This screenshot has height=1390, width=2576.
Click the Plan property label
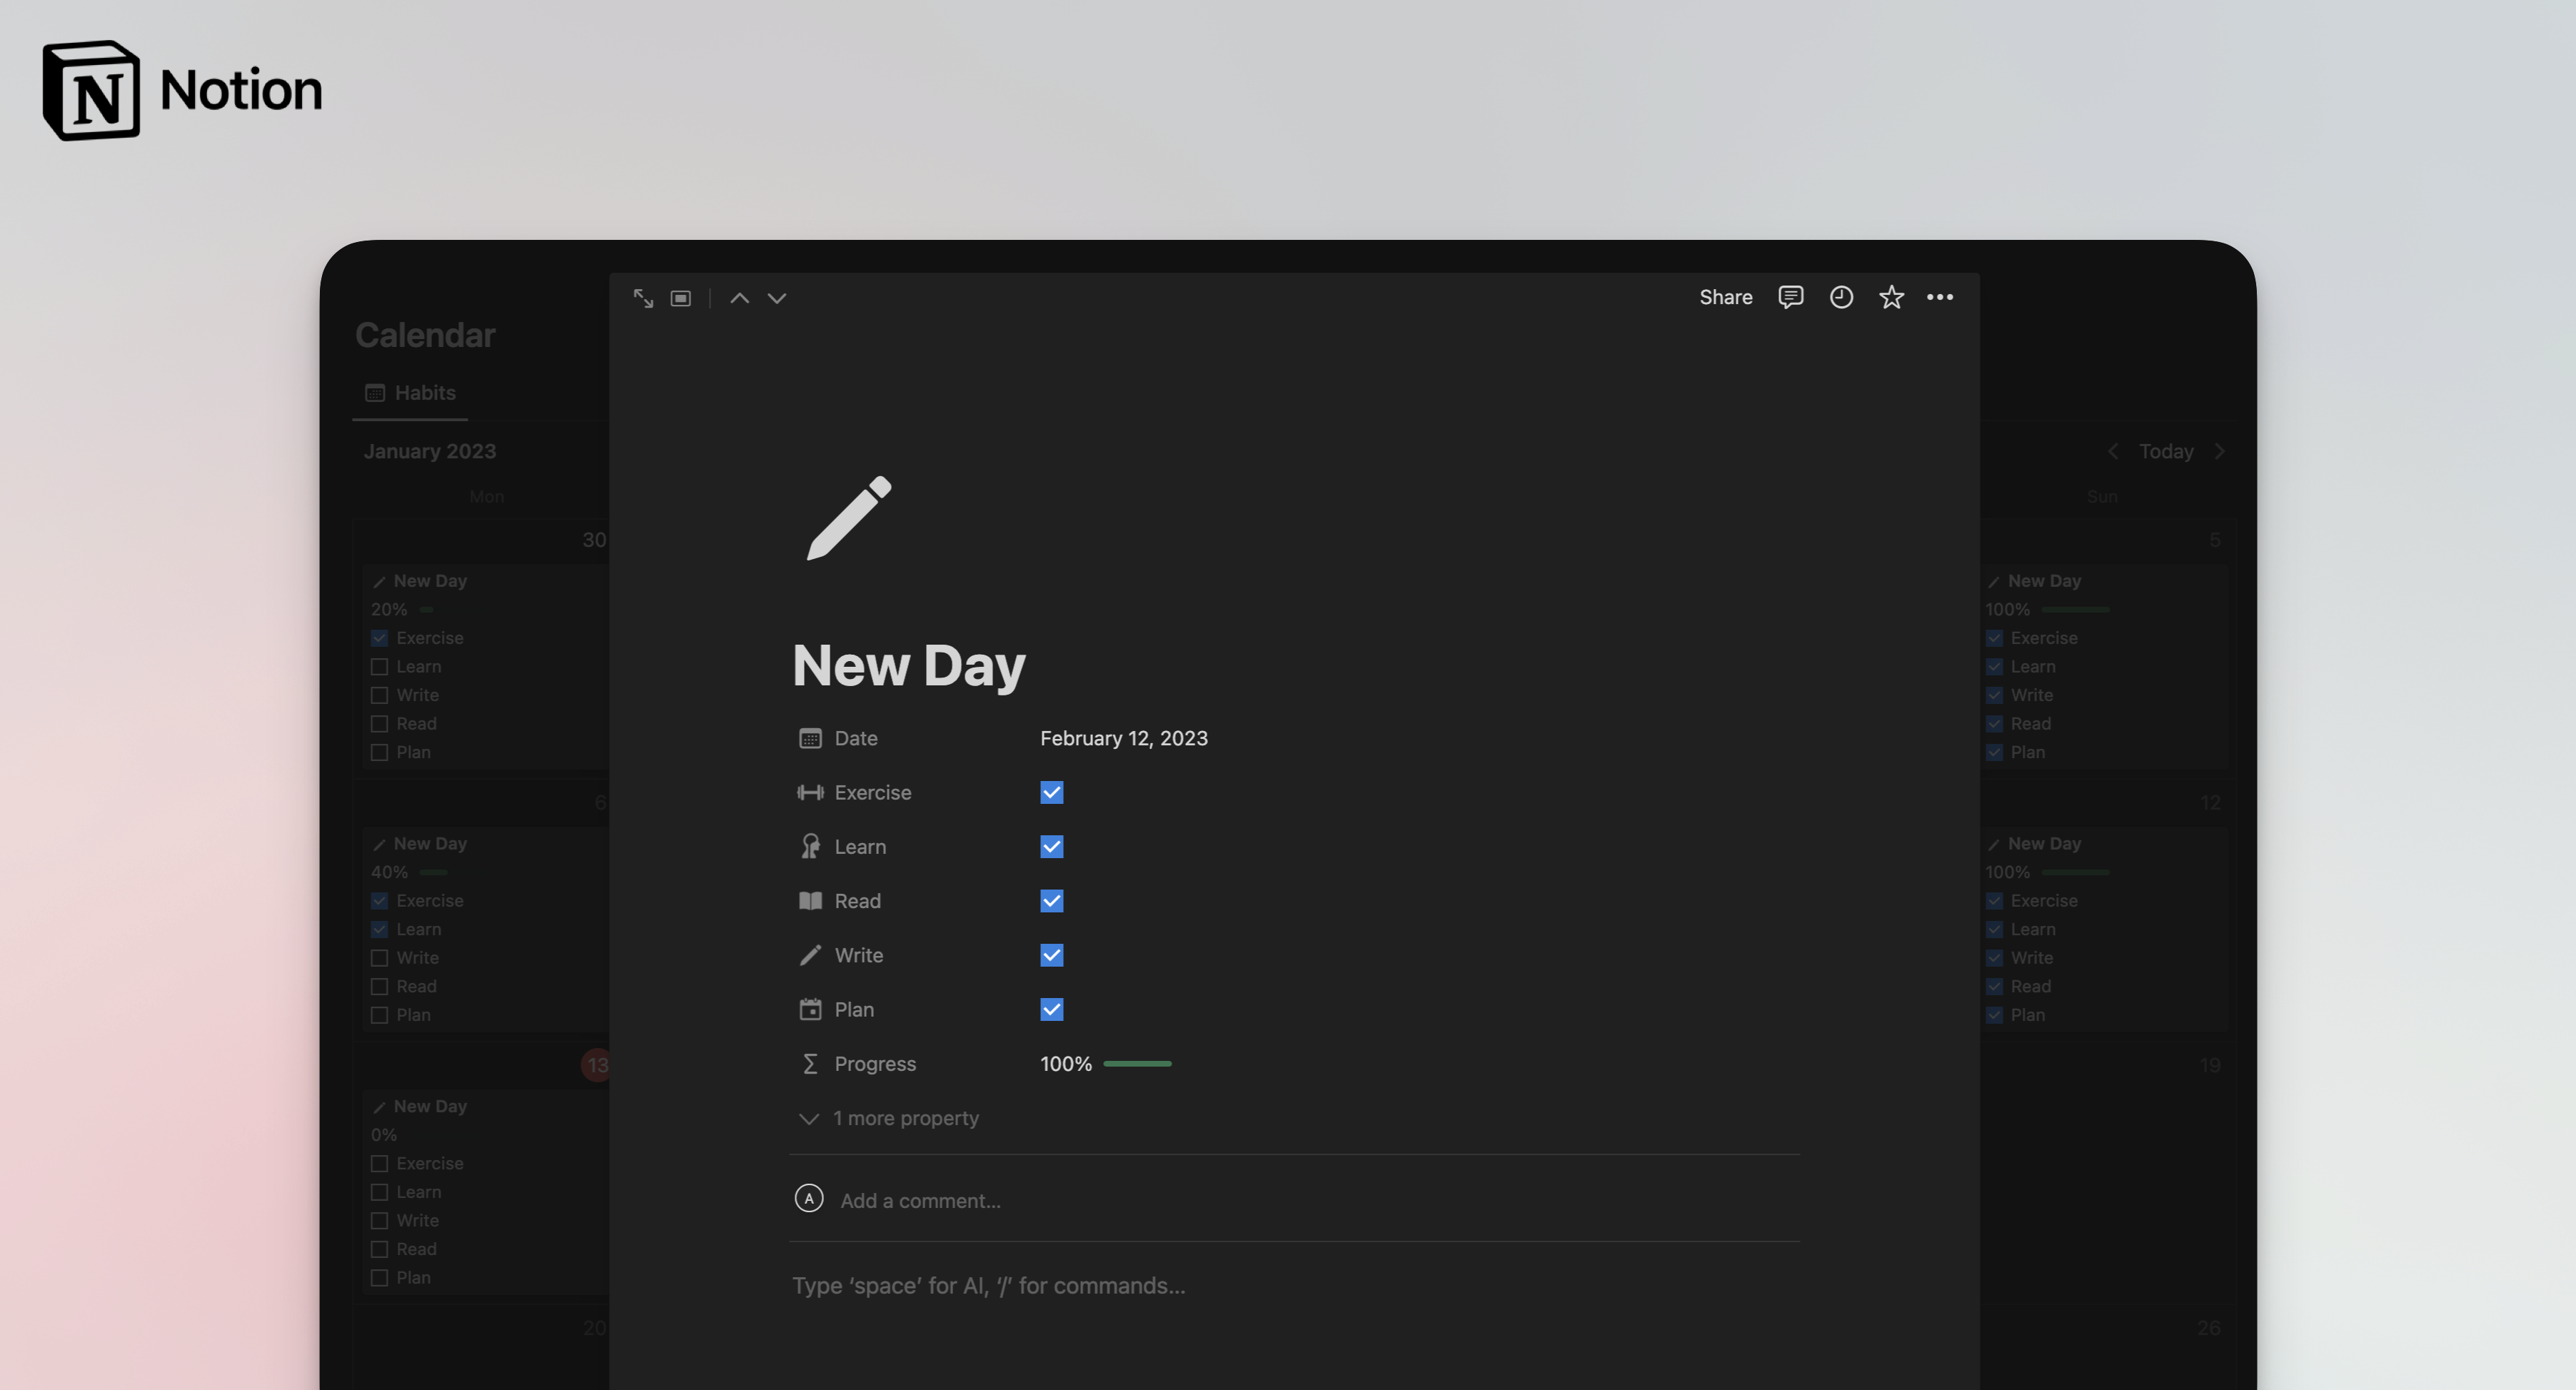coord(854,1009)
